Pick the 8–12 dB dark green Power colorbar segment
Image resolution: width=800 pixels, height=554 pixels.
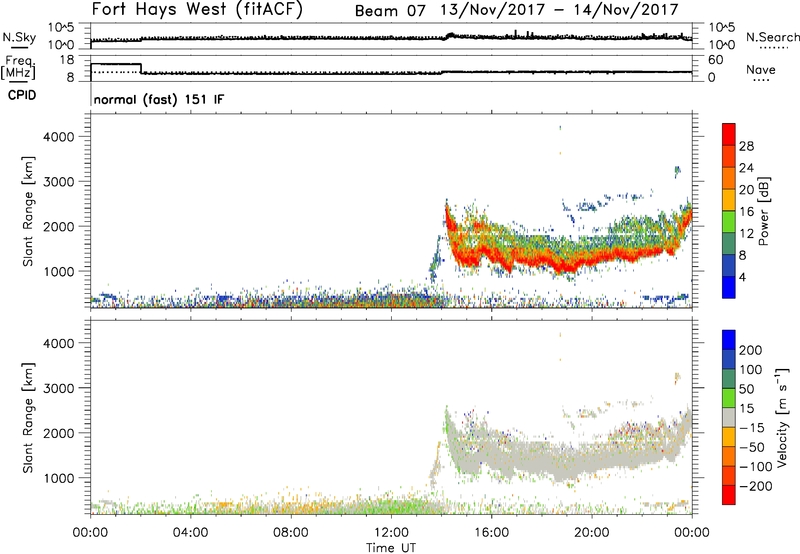tap(729, 244)
